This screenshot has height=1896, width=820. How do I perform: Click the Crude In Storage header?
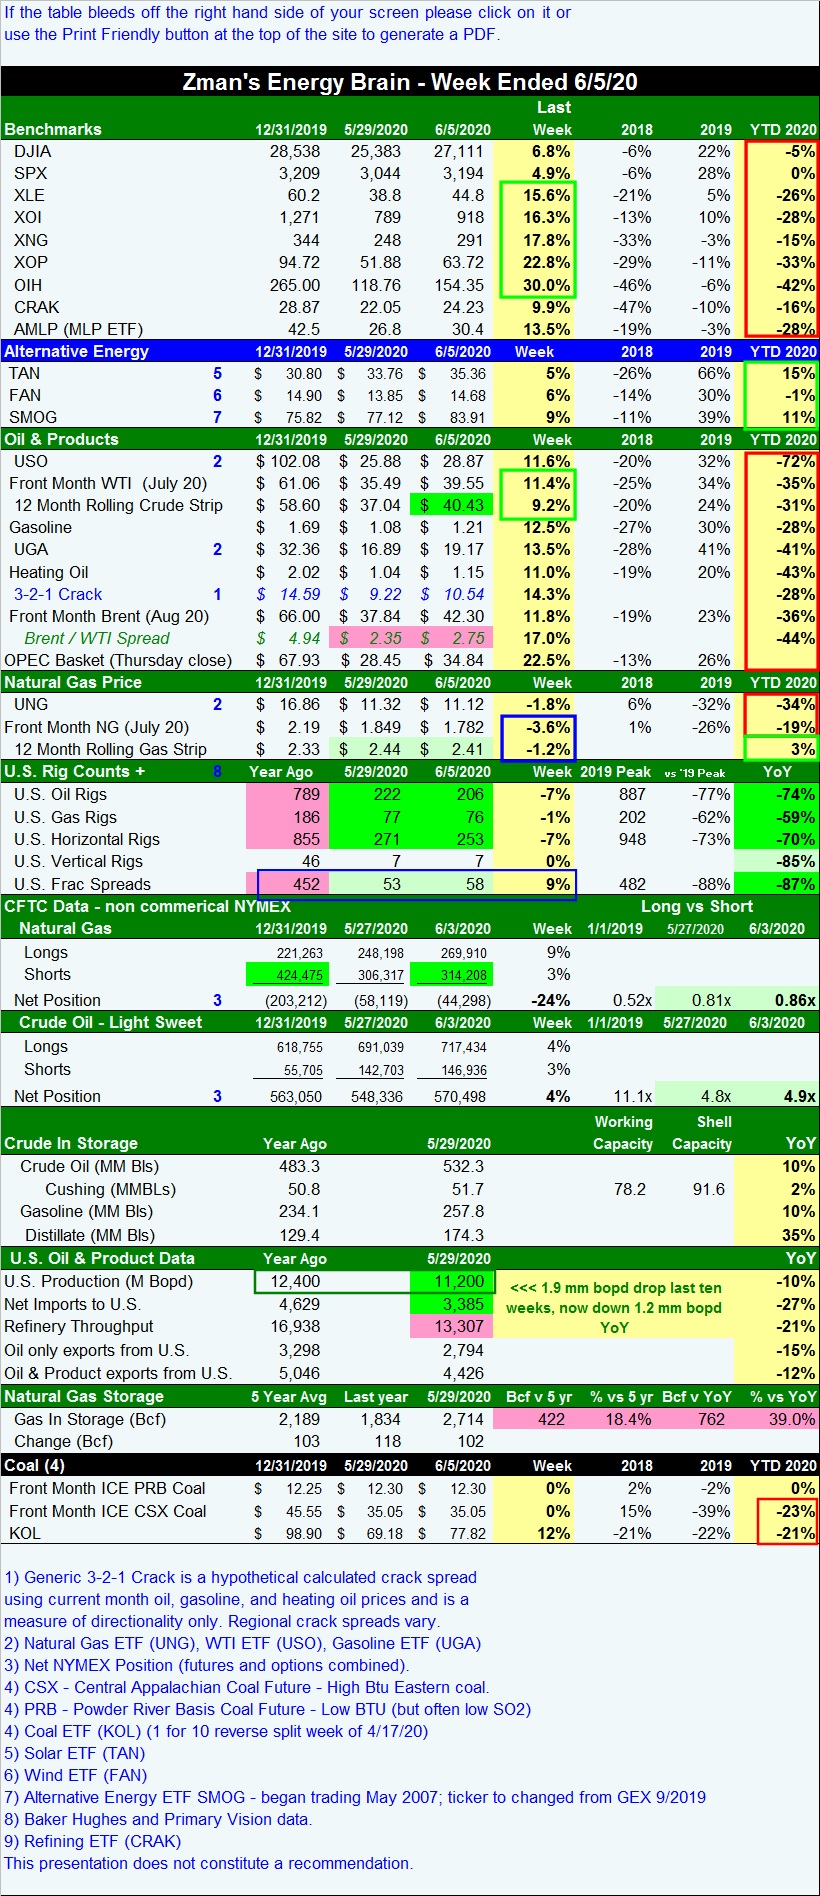click(71, 1143)
